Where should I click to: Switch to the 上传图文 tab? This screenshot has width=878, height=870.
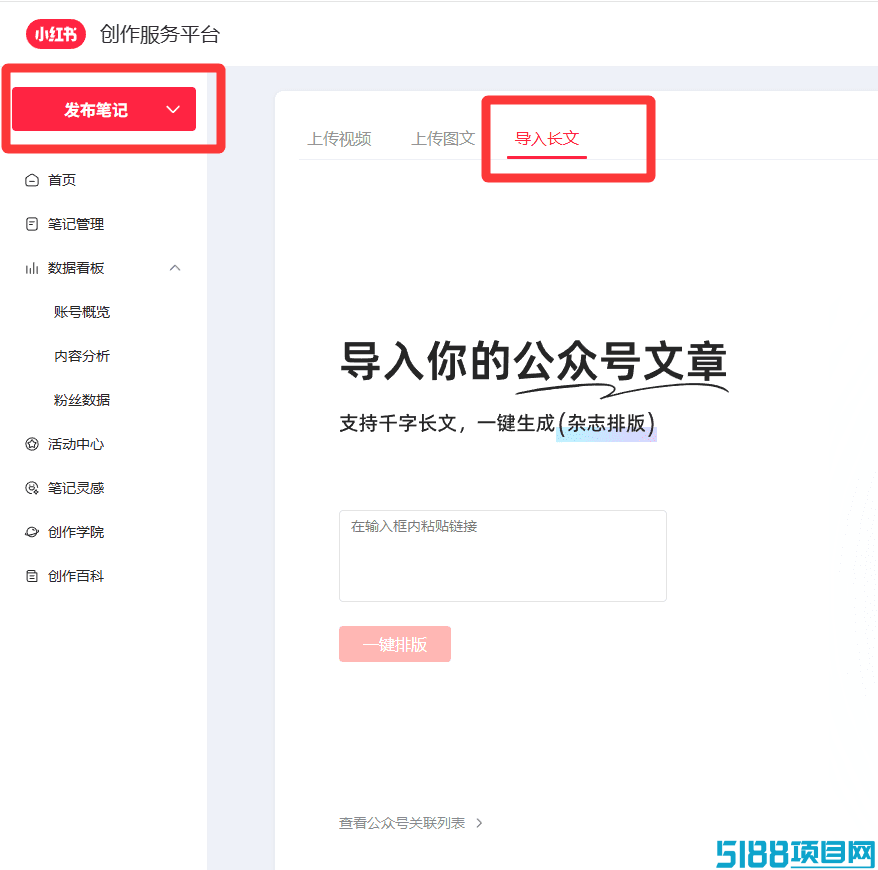[443, 139]
